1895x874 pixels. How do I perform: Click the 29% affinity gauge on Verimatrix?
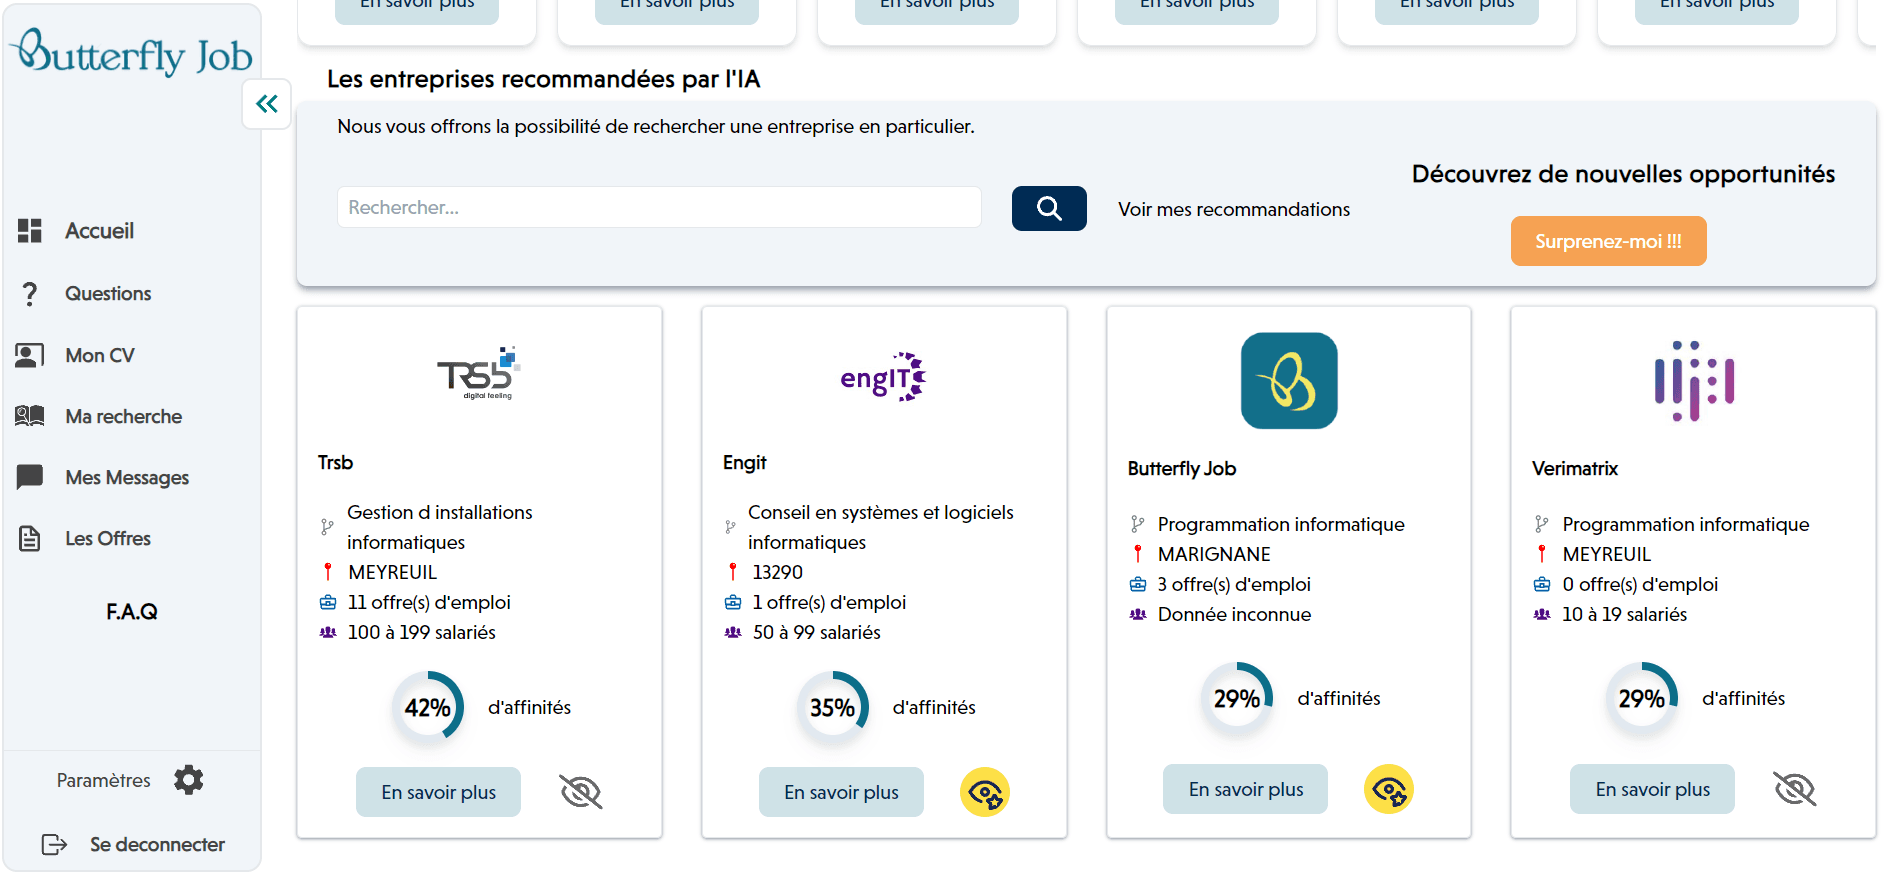(1642, 699)
